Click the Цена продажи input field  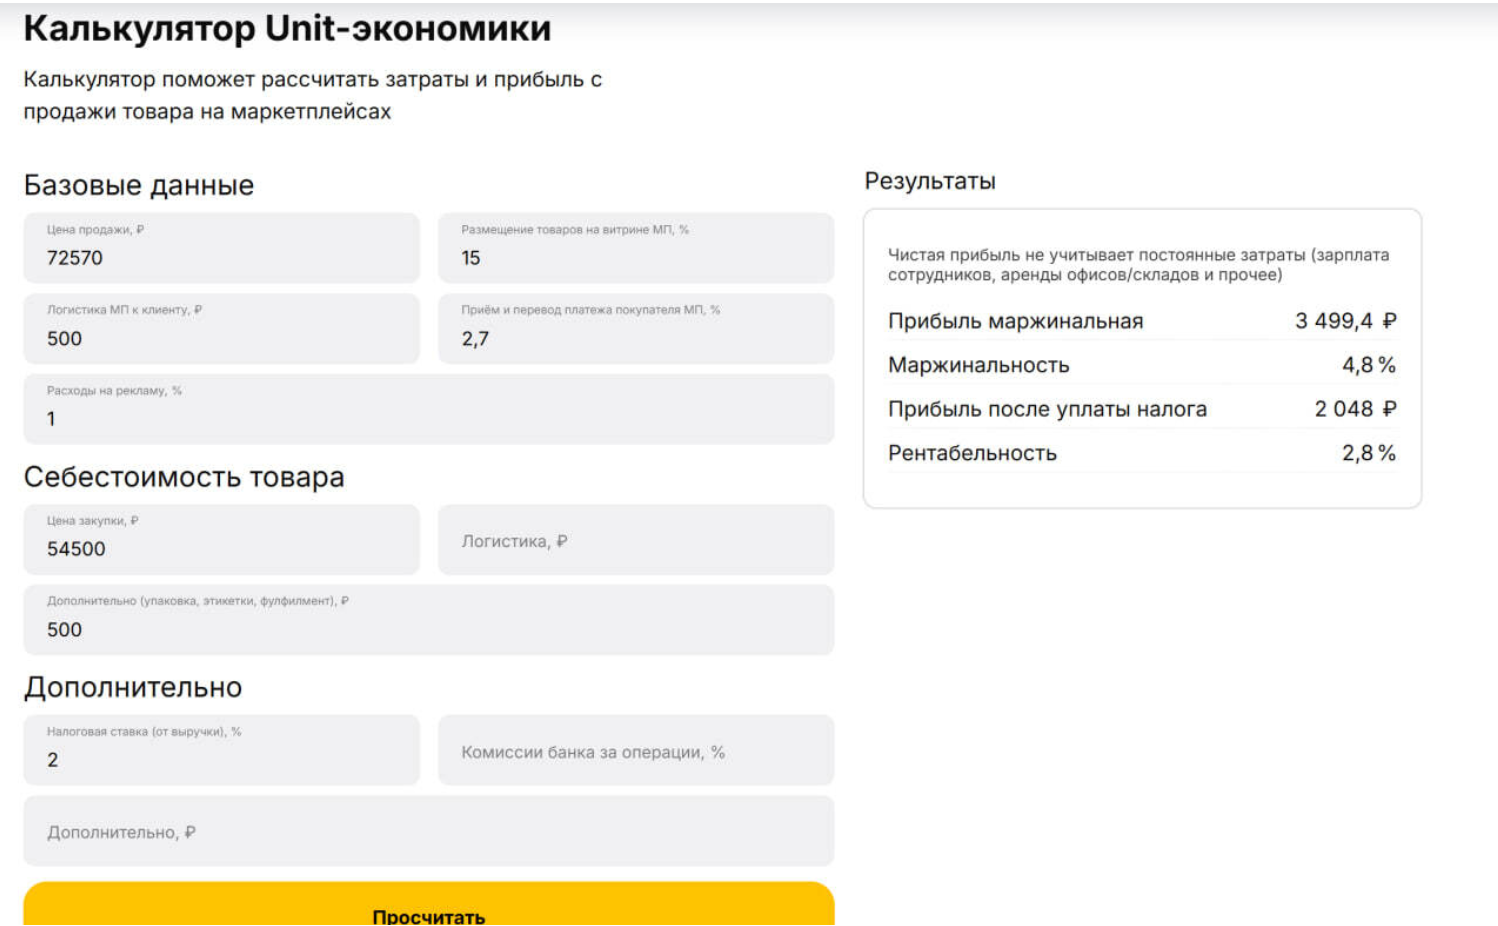click(x=221, y=248)
